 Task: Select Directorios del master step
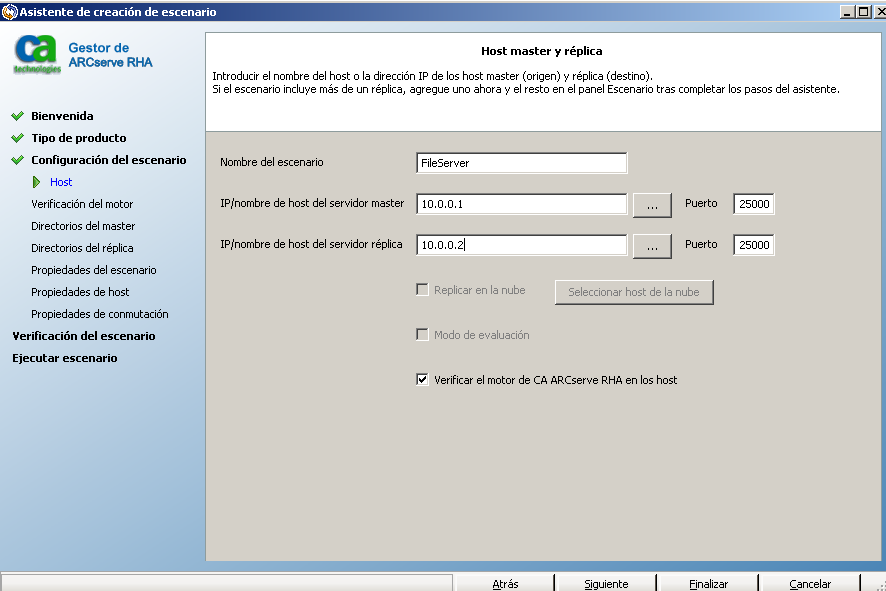click(83, 226)
